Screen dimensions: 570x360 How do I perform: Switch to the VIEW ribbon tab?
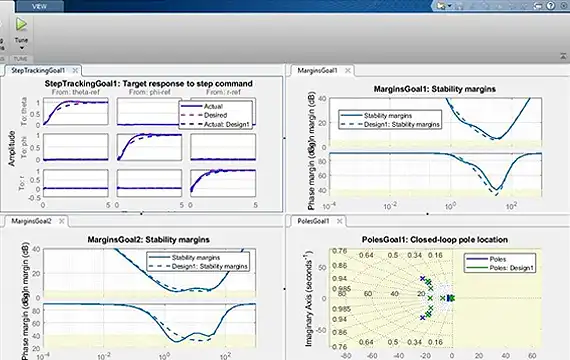[39, 6]
